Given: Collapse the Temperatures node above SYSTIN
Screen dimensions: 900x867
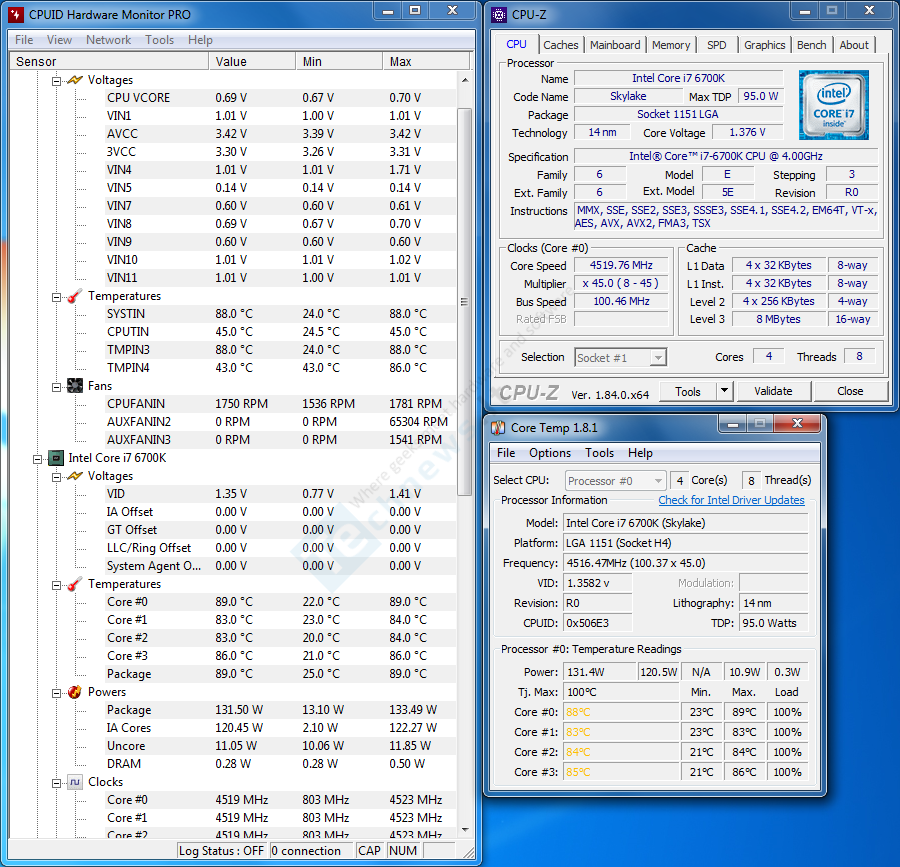Looking at the screenshot, I should (56, 297).
